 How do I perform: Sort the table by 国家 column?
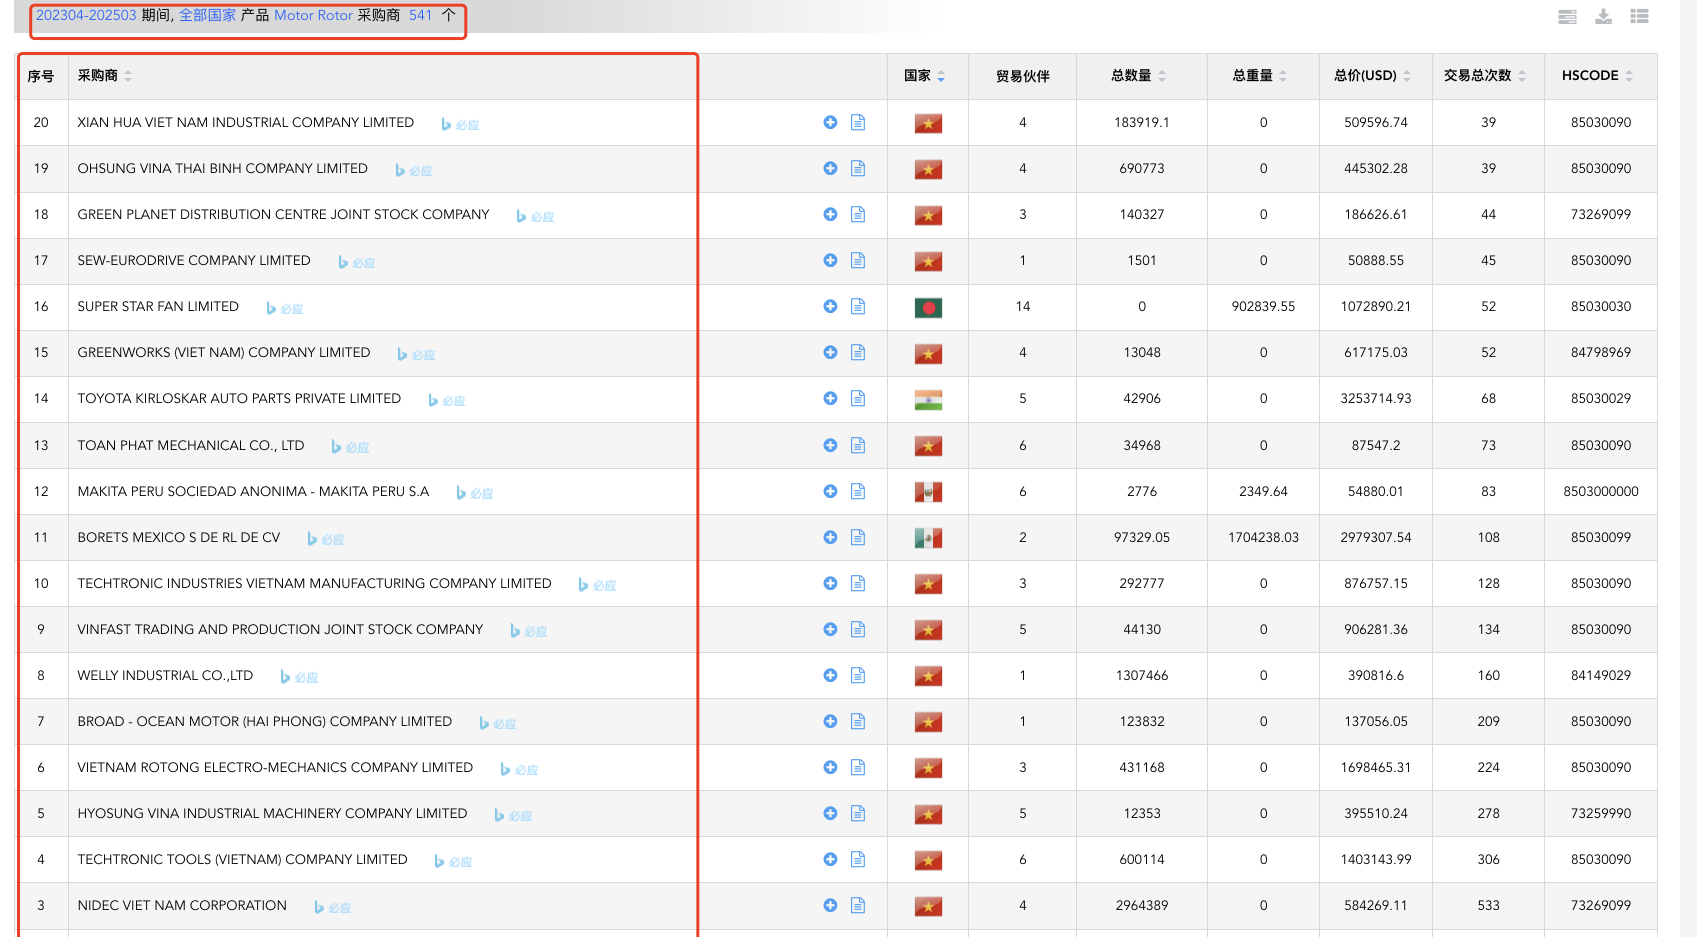(924, 76)
